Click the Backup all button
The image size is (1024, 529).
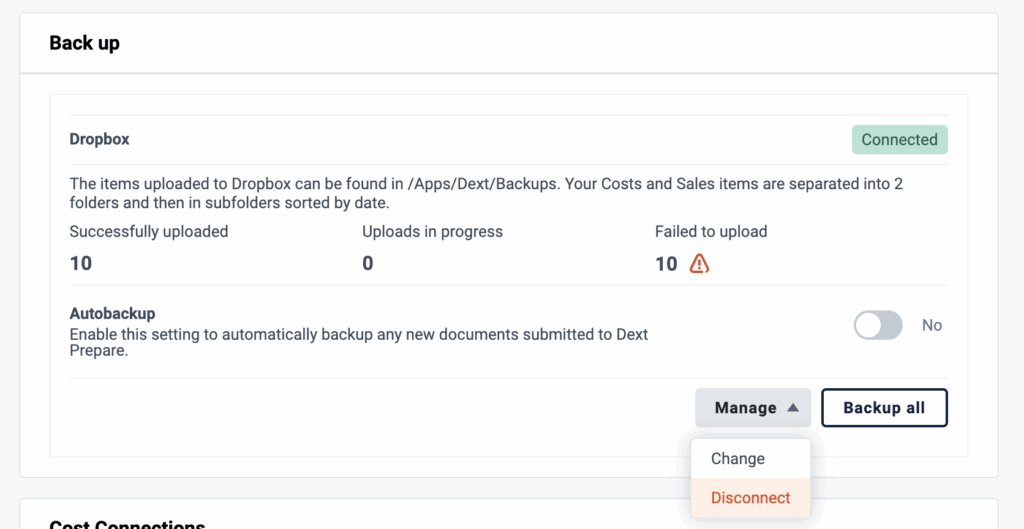coord(884,408)
